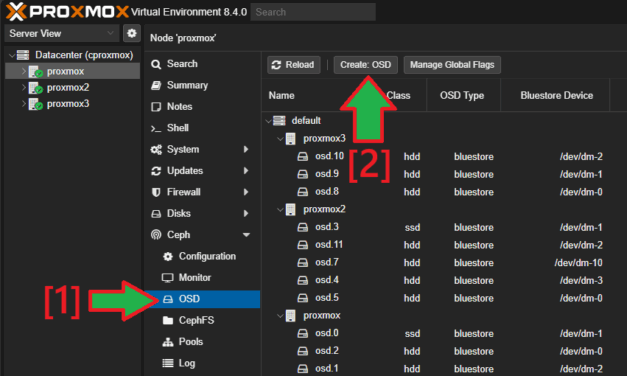Expand the Updates submenu arrow

(246, 171)
